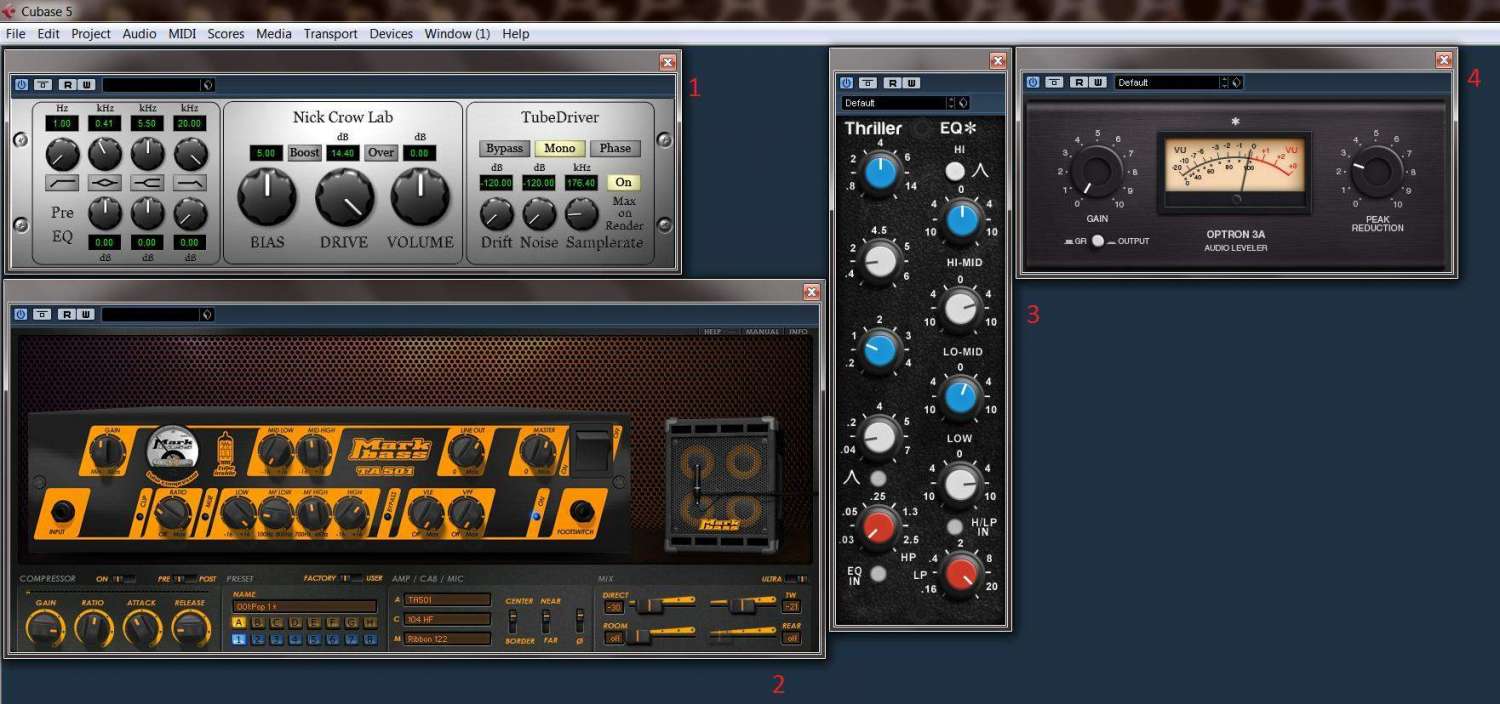
Task: Open the Window (1) menu
Action: (457, 34)
